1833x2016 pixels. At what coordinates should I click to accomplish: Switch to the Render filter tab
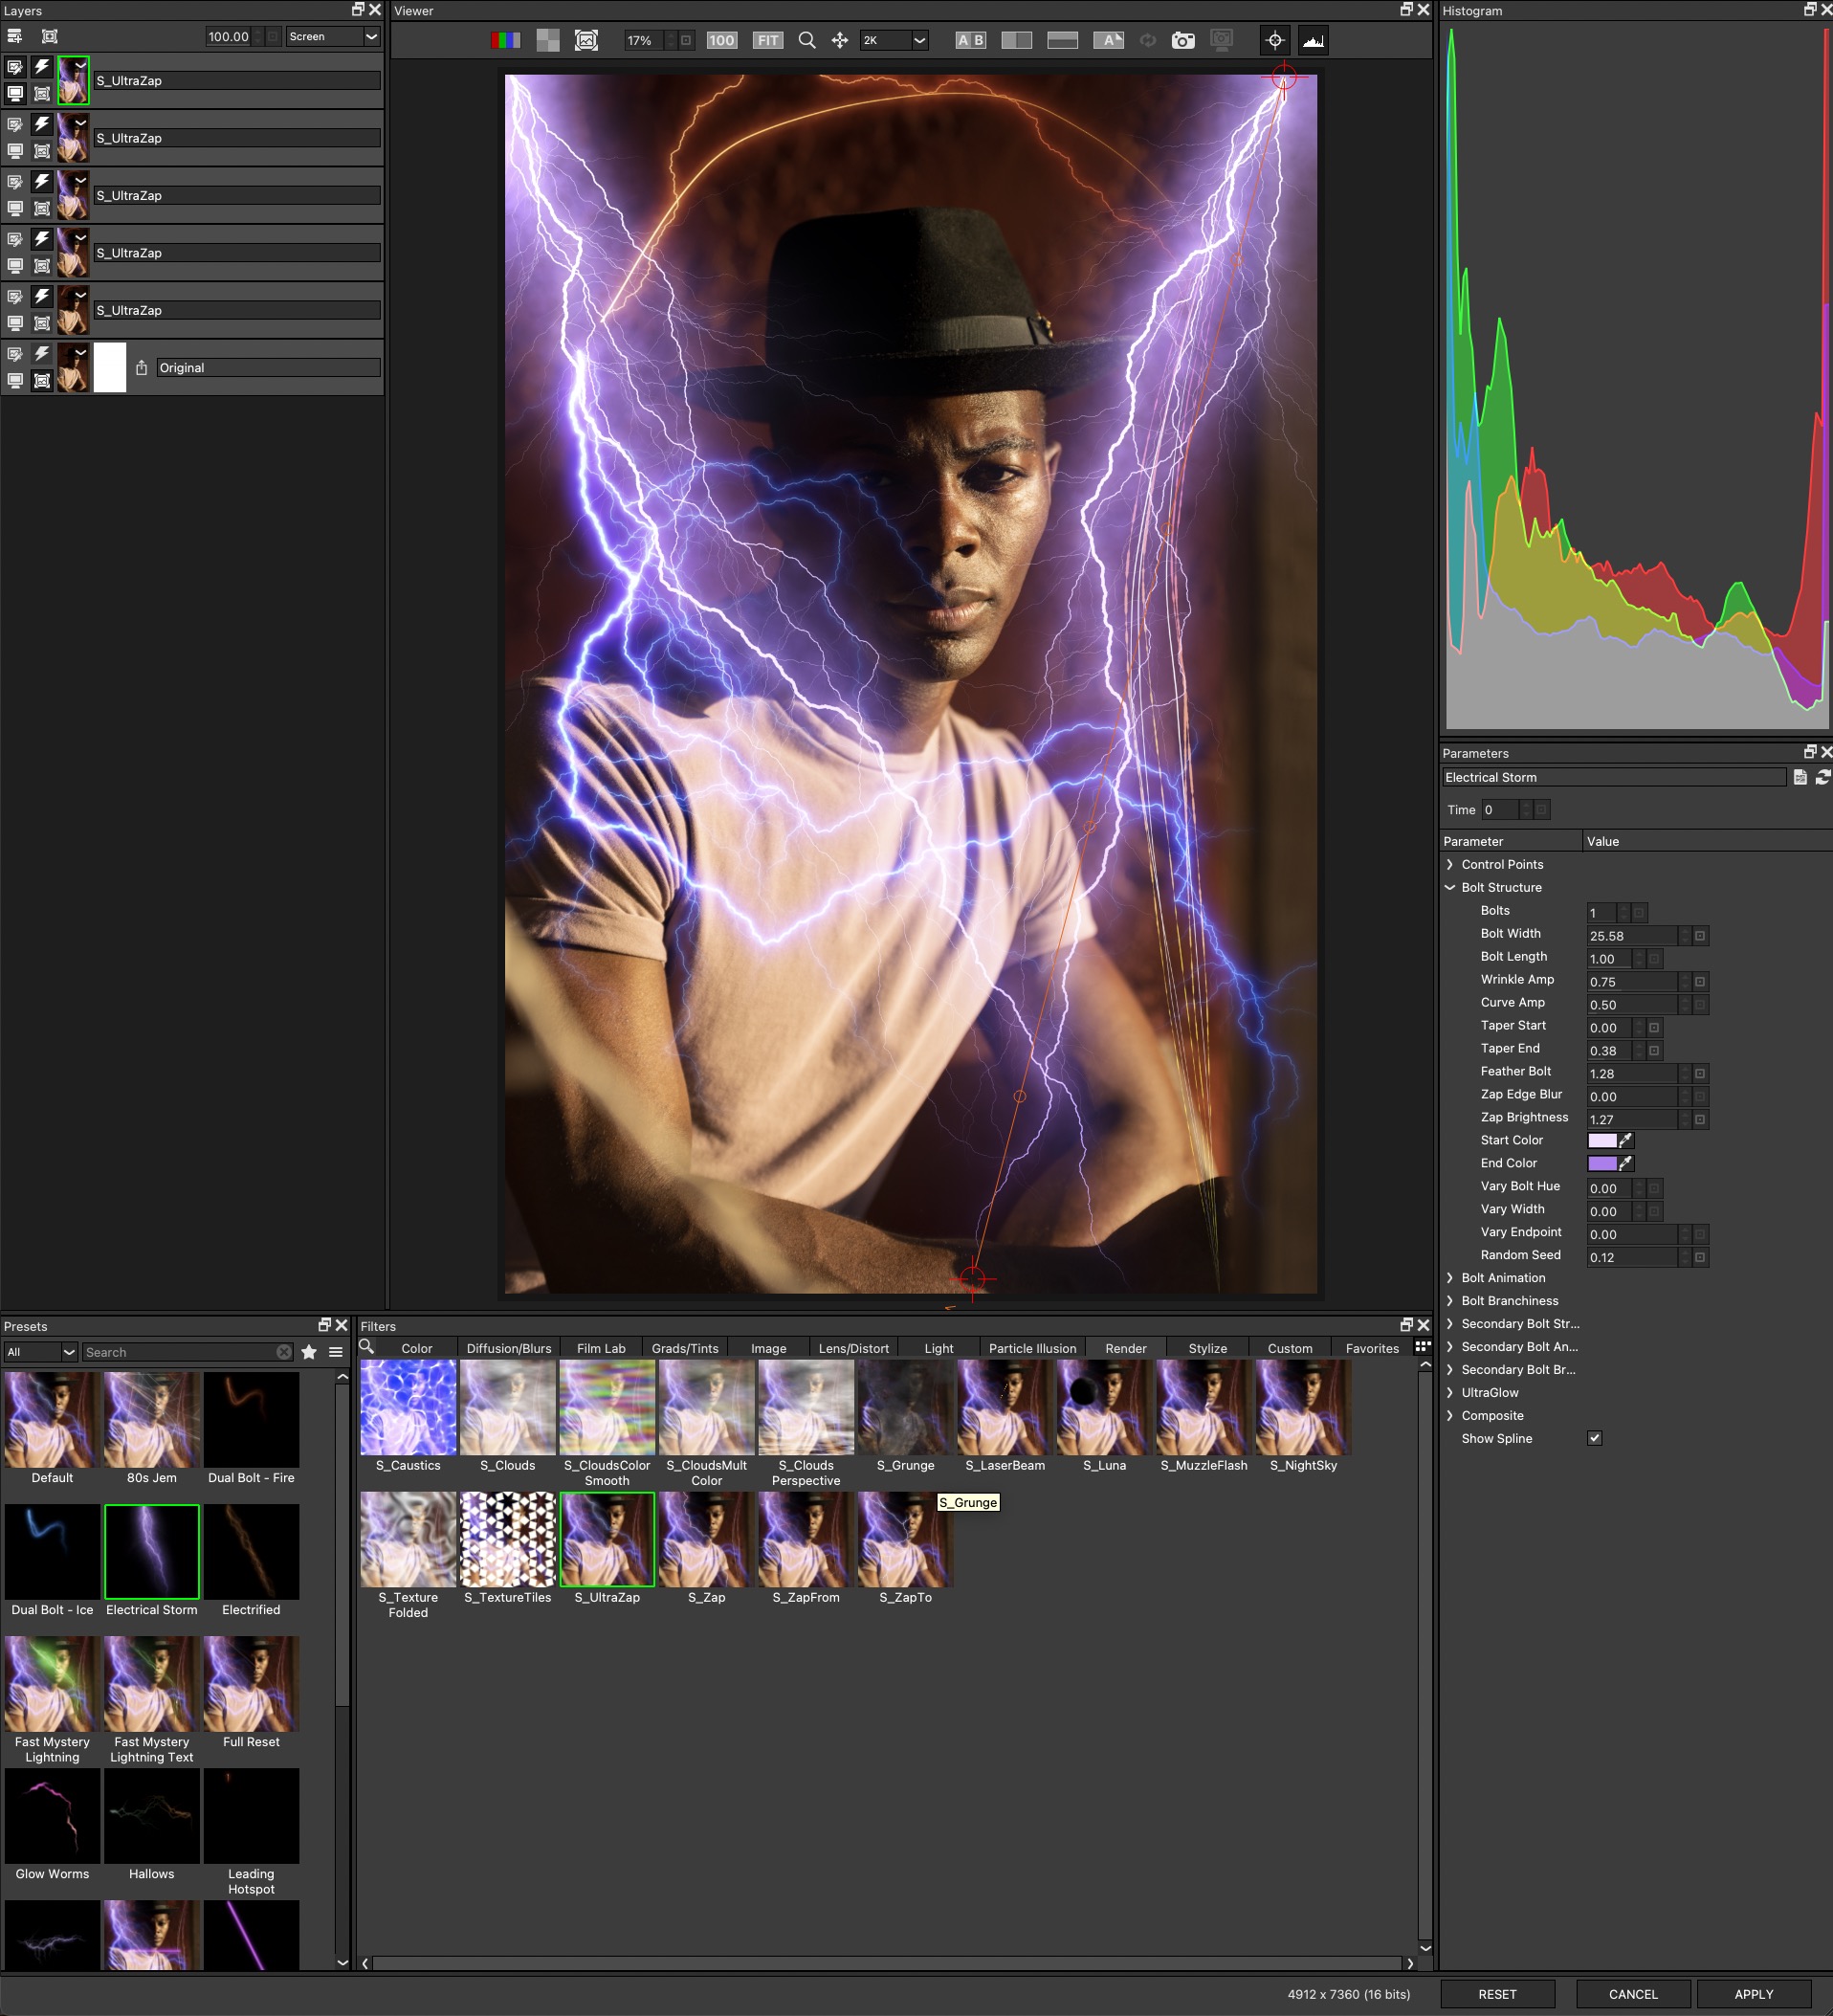[x=1125, y=1348]
